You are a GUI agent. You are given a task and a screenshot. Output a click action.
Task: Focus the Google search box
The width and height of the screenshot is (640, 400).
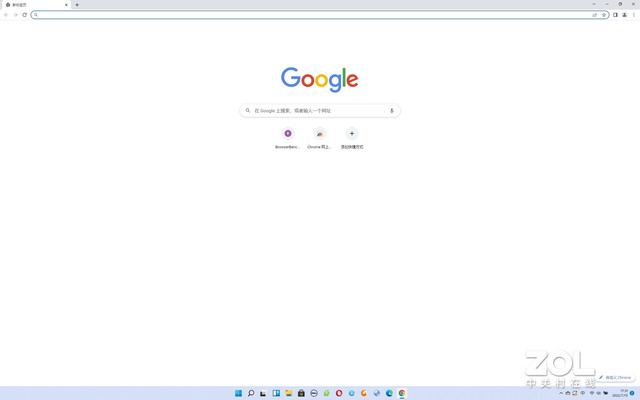click(315, 110)
